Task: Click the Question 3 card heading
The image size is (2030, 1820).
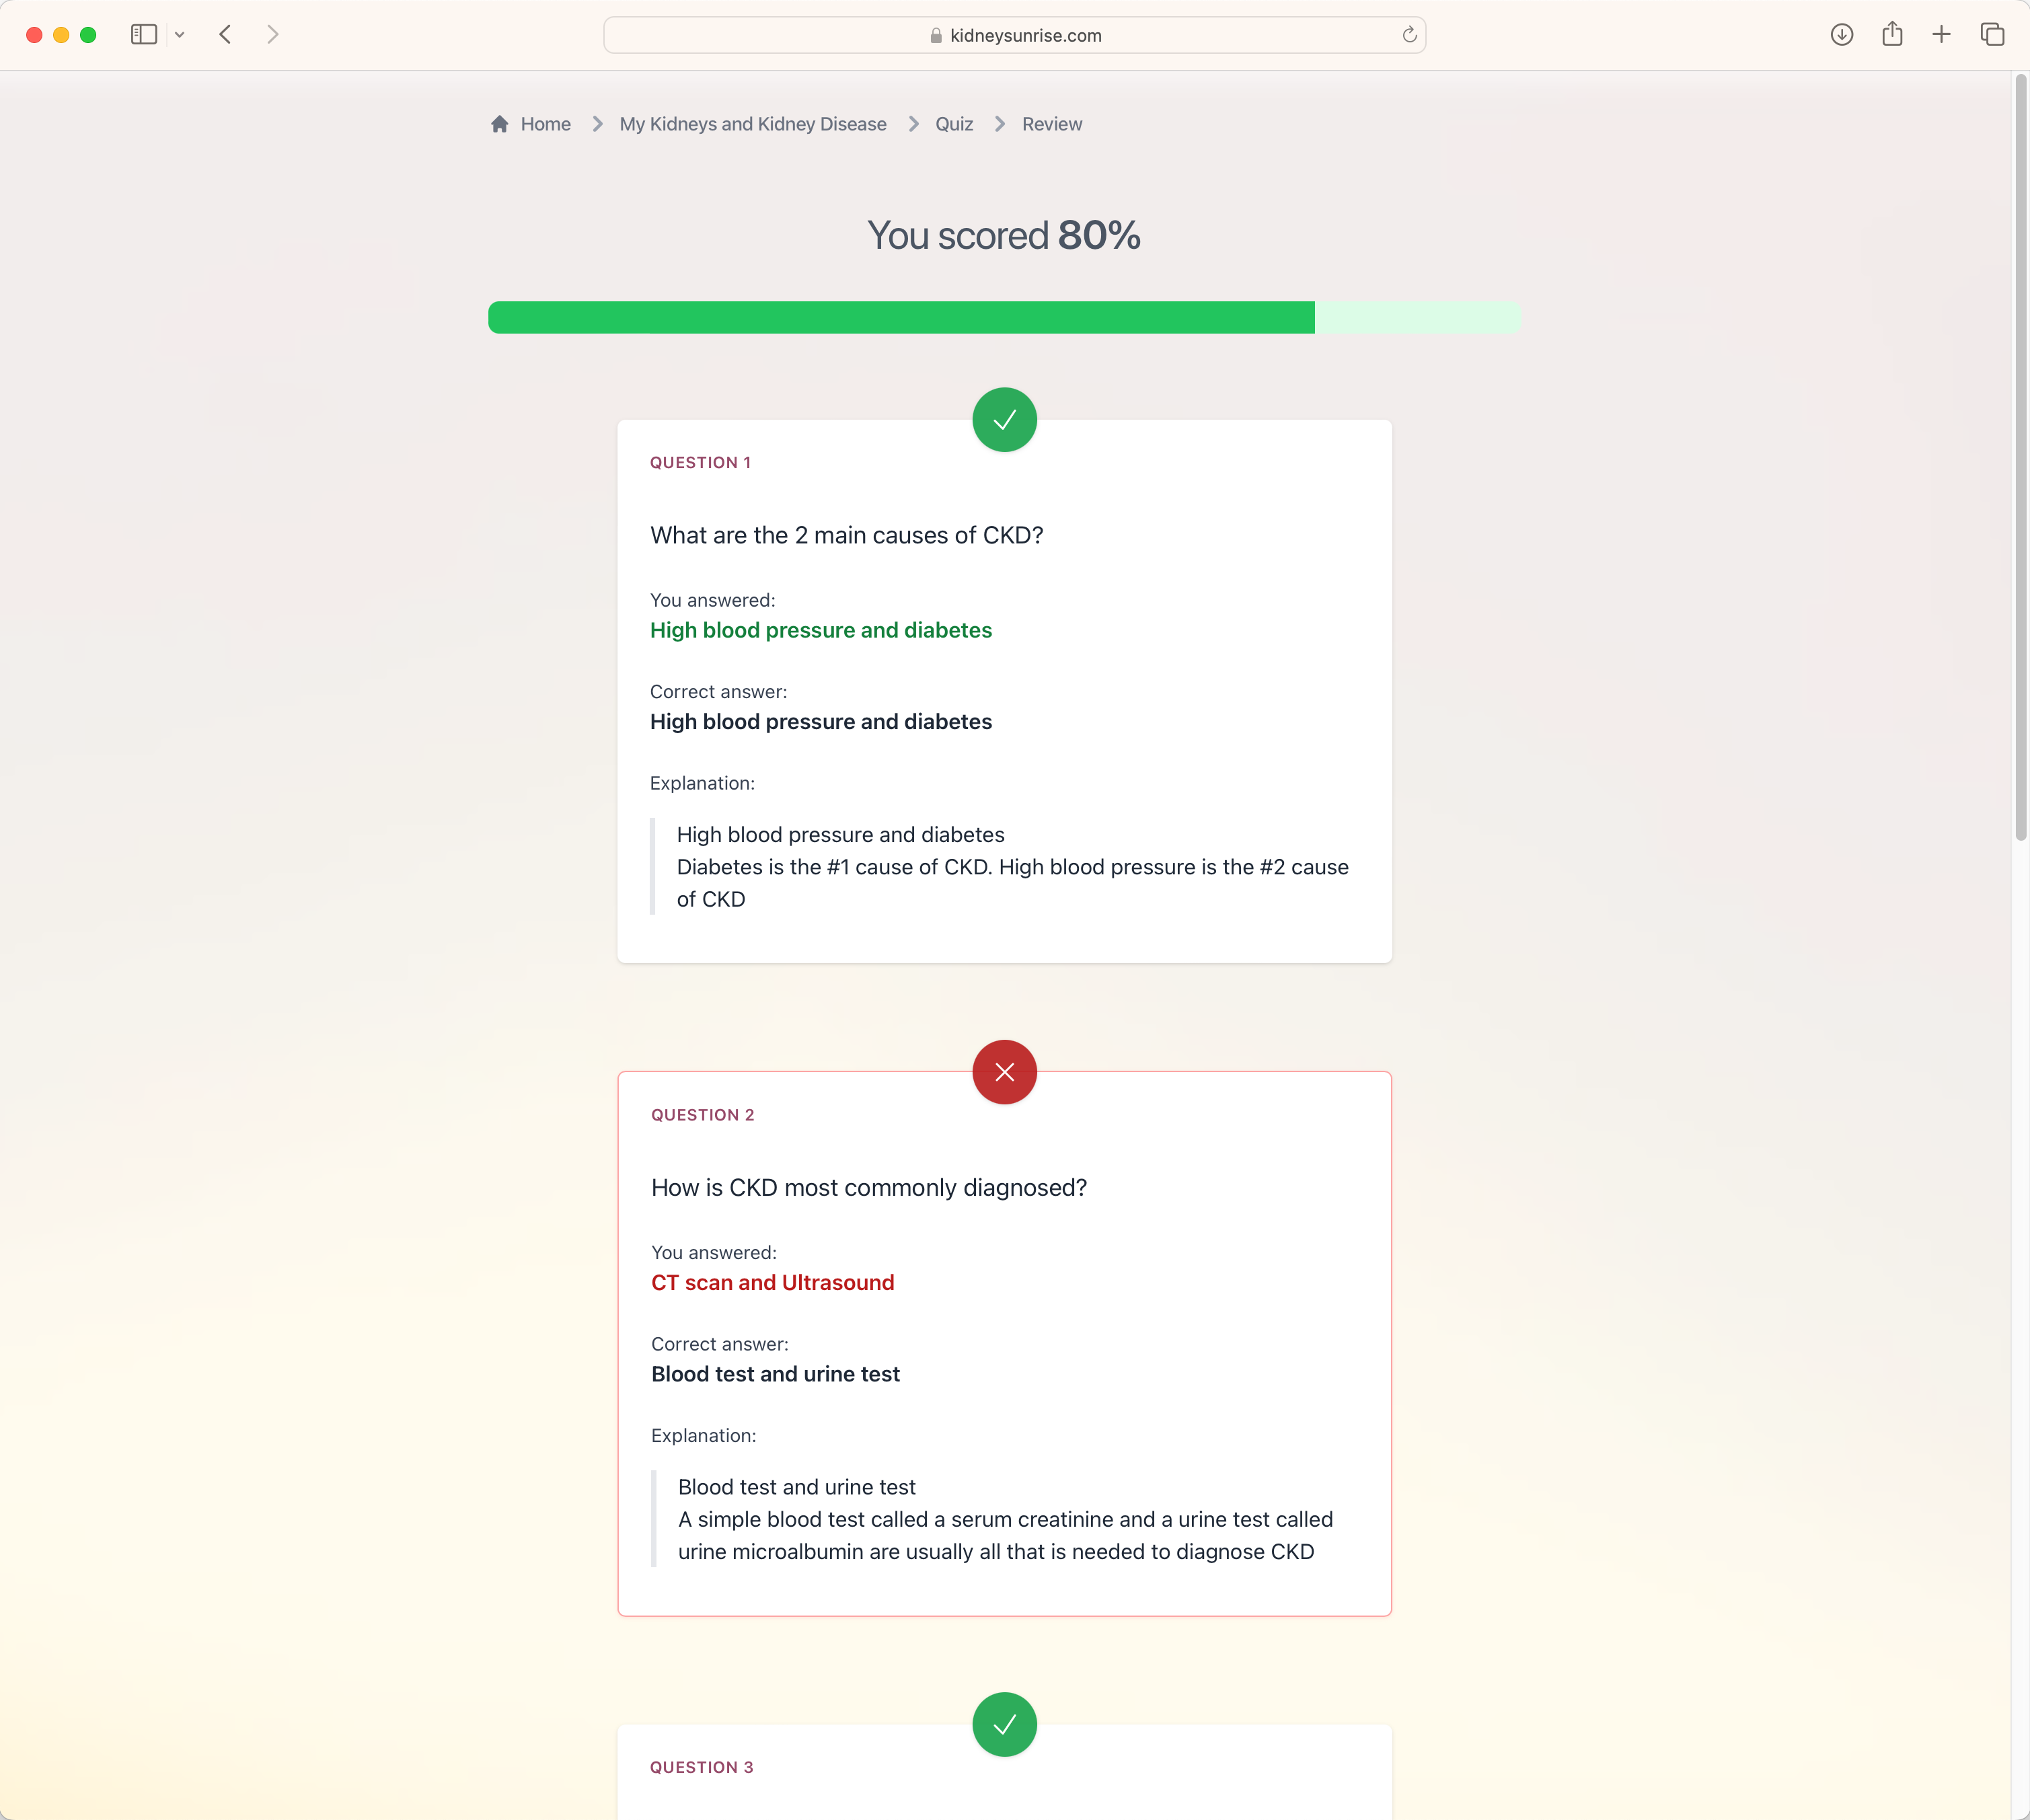Action: pos(702,1766)
